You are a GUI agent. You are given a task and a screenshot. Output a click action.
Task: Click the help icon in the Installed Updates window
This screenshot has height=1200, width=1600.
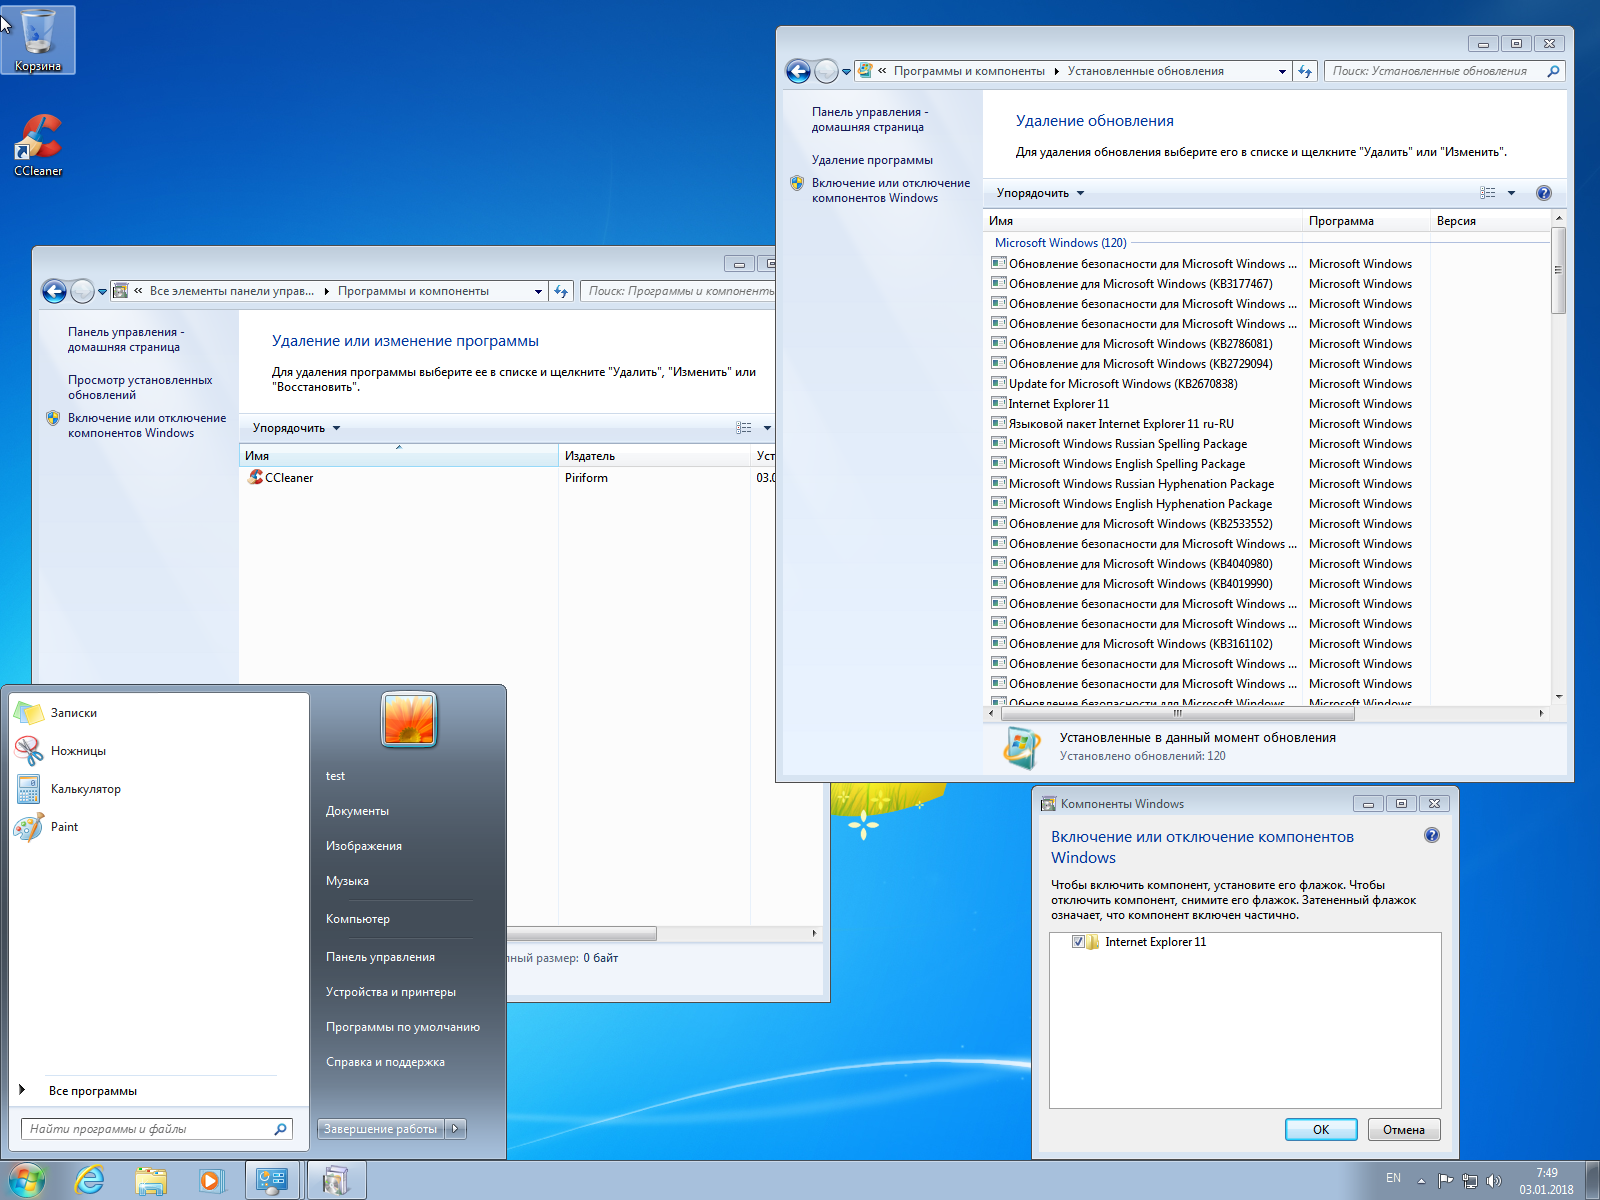coord(1544,193)
